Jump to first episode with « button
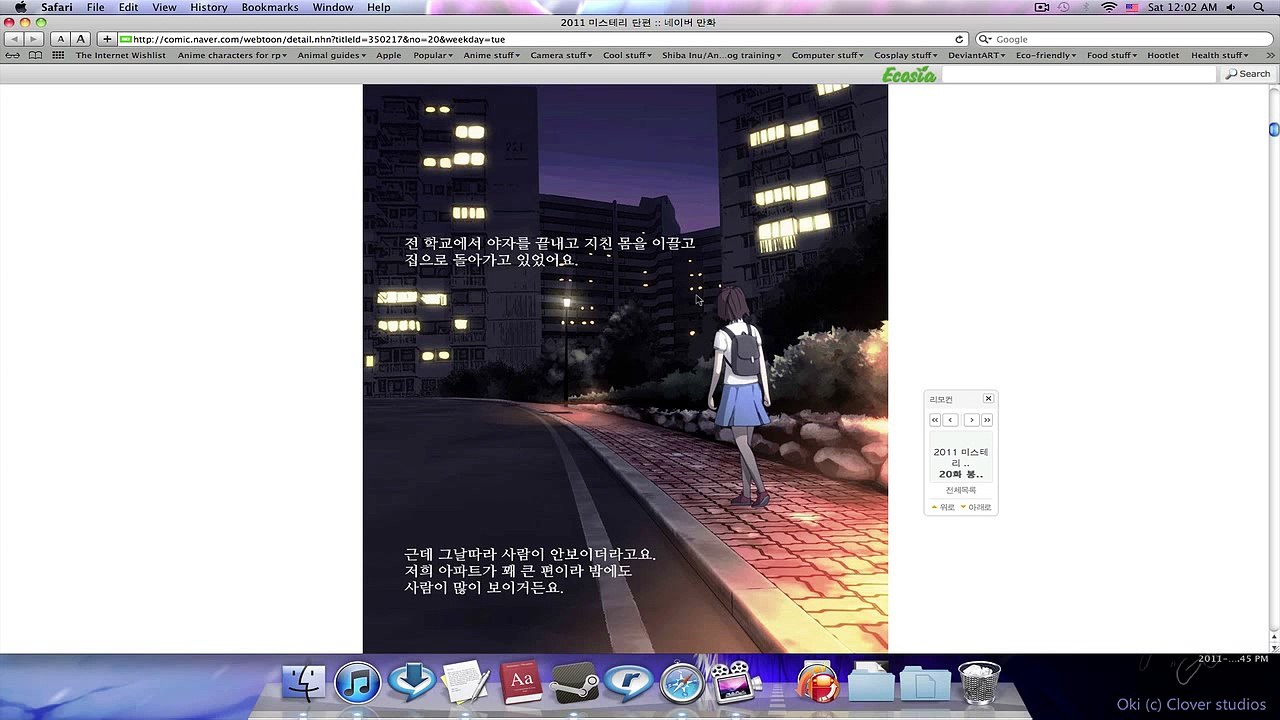This screenshot has width=1280, height=720. 935,420
